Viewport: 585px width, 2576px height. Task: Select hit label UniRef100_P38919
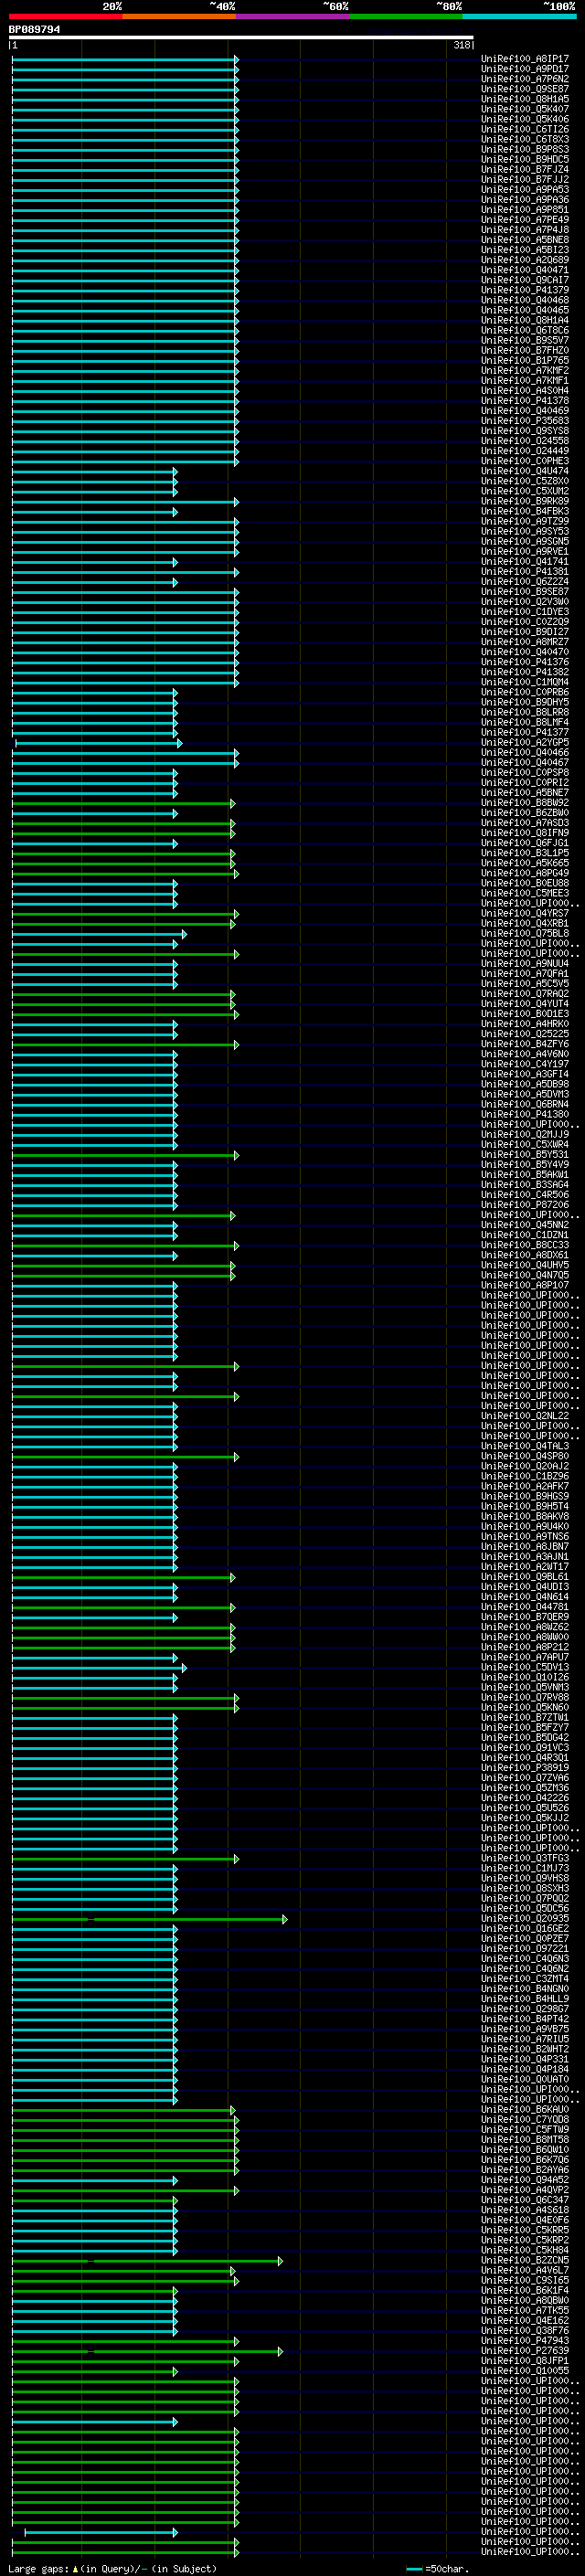tap(525, 1768)
